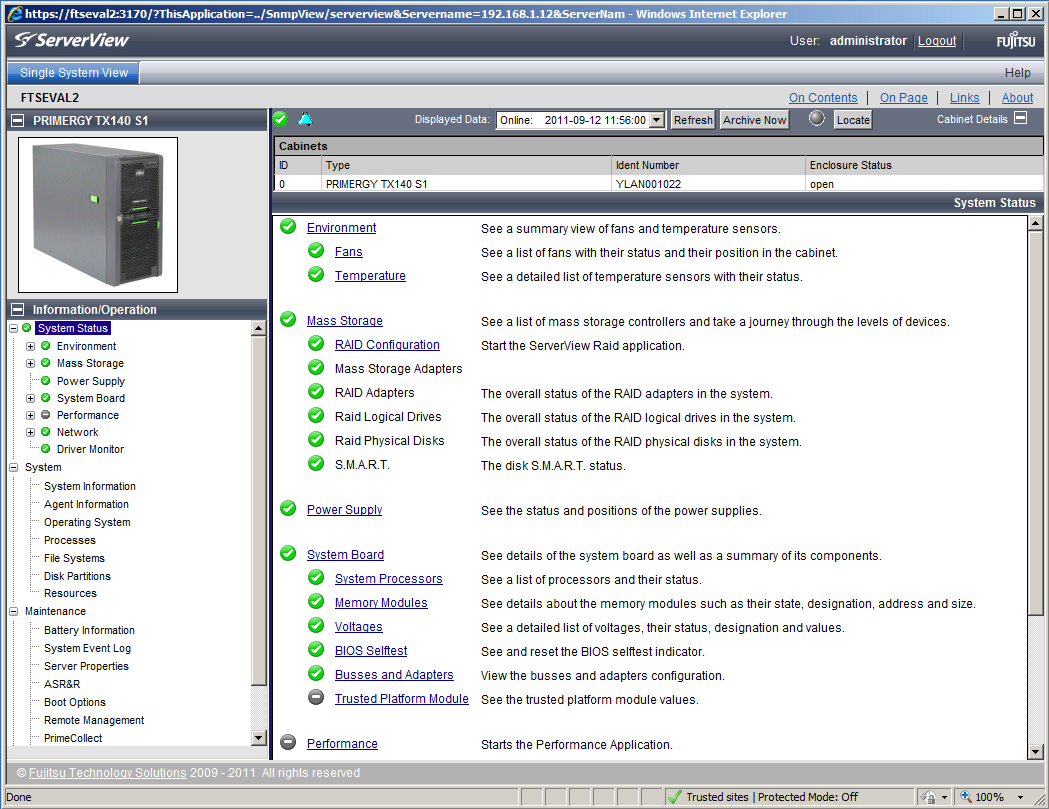
Task: Expand the Environment tree node
Action: [x=30, y=346]
